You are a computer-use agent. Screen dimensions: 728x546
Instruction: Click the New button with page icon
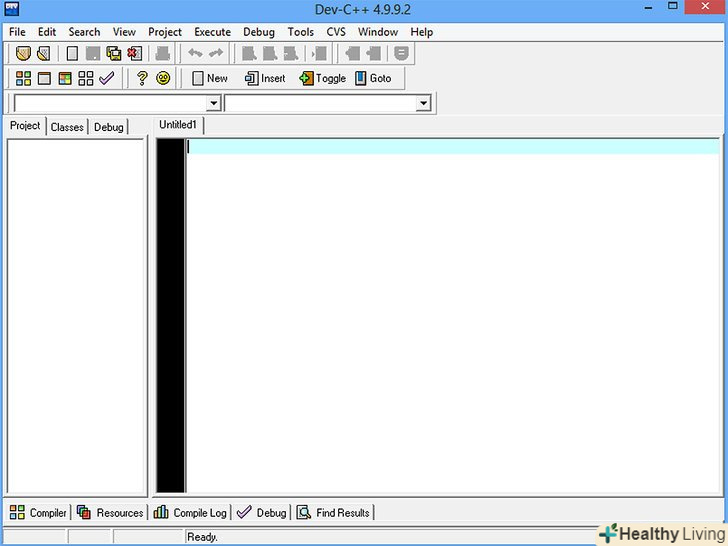[x=210, y=78]
